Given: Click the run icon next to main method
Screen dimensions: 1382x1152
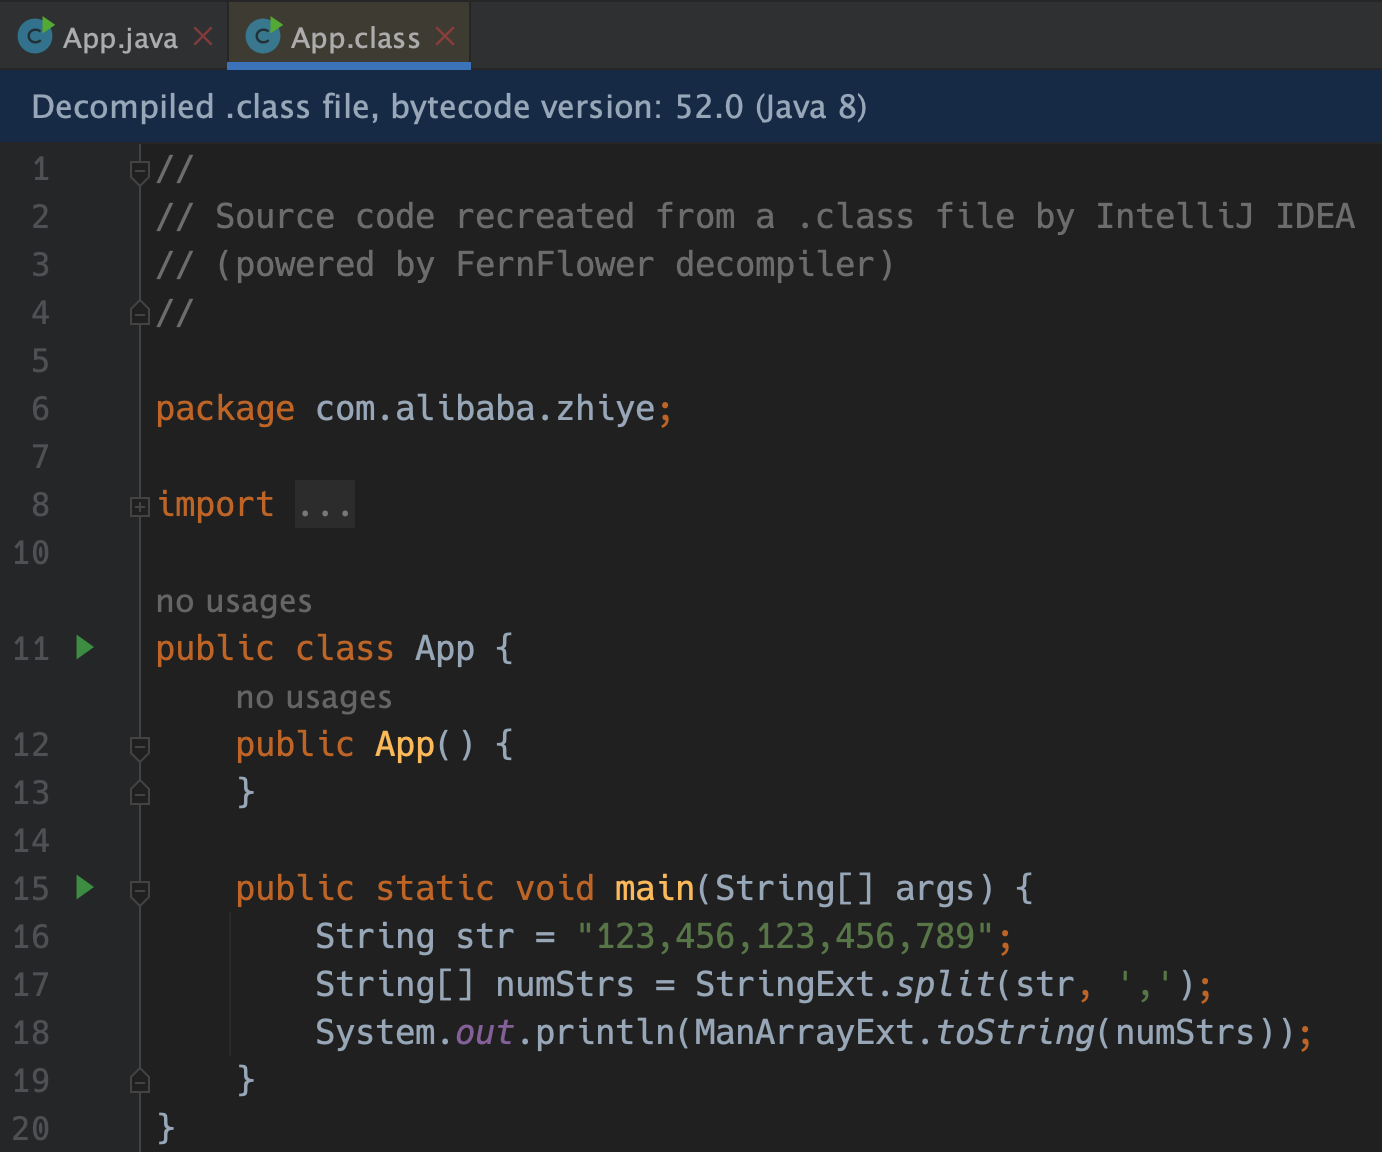Looking at the screenshot, I should [85, 888].
